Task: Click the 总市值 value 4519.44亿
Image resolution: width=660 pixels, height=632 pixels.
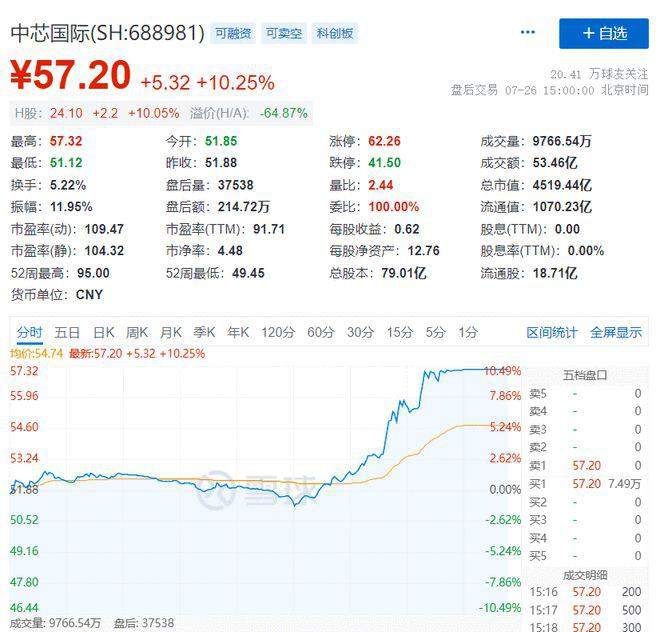Action: 562,185
